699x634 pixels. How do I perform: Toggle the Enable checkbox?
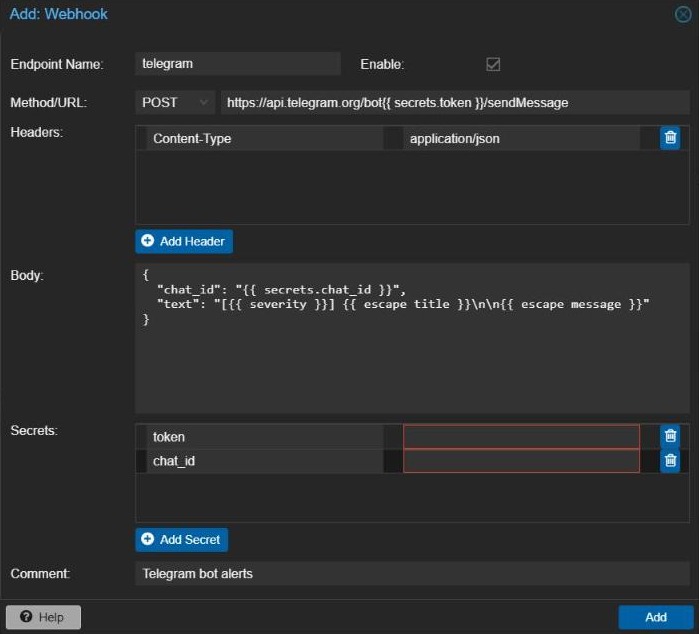pyautogui.click(x=493, y=64)
